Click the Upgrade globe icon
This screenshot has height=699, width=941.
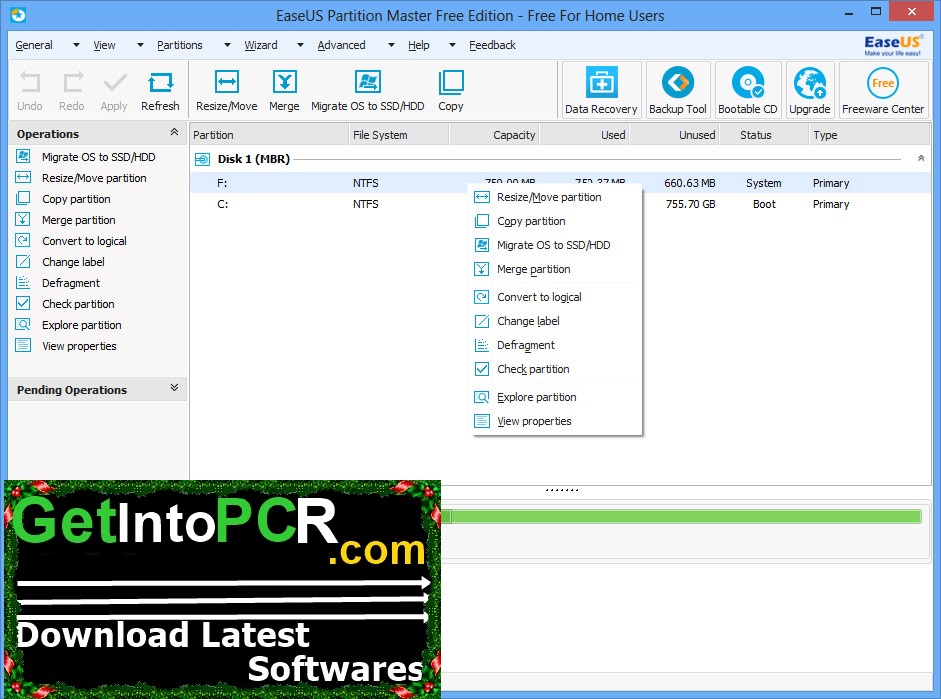pos(810,83)
